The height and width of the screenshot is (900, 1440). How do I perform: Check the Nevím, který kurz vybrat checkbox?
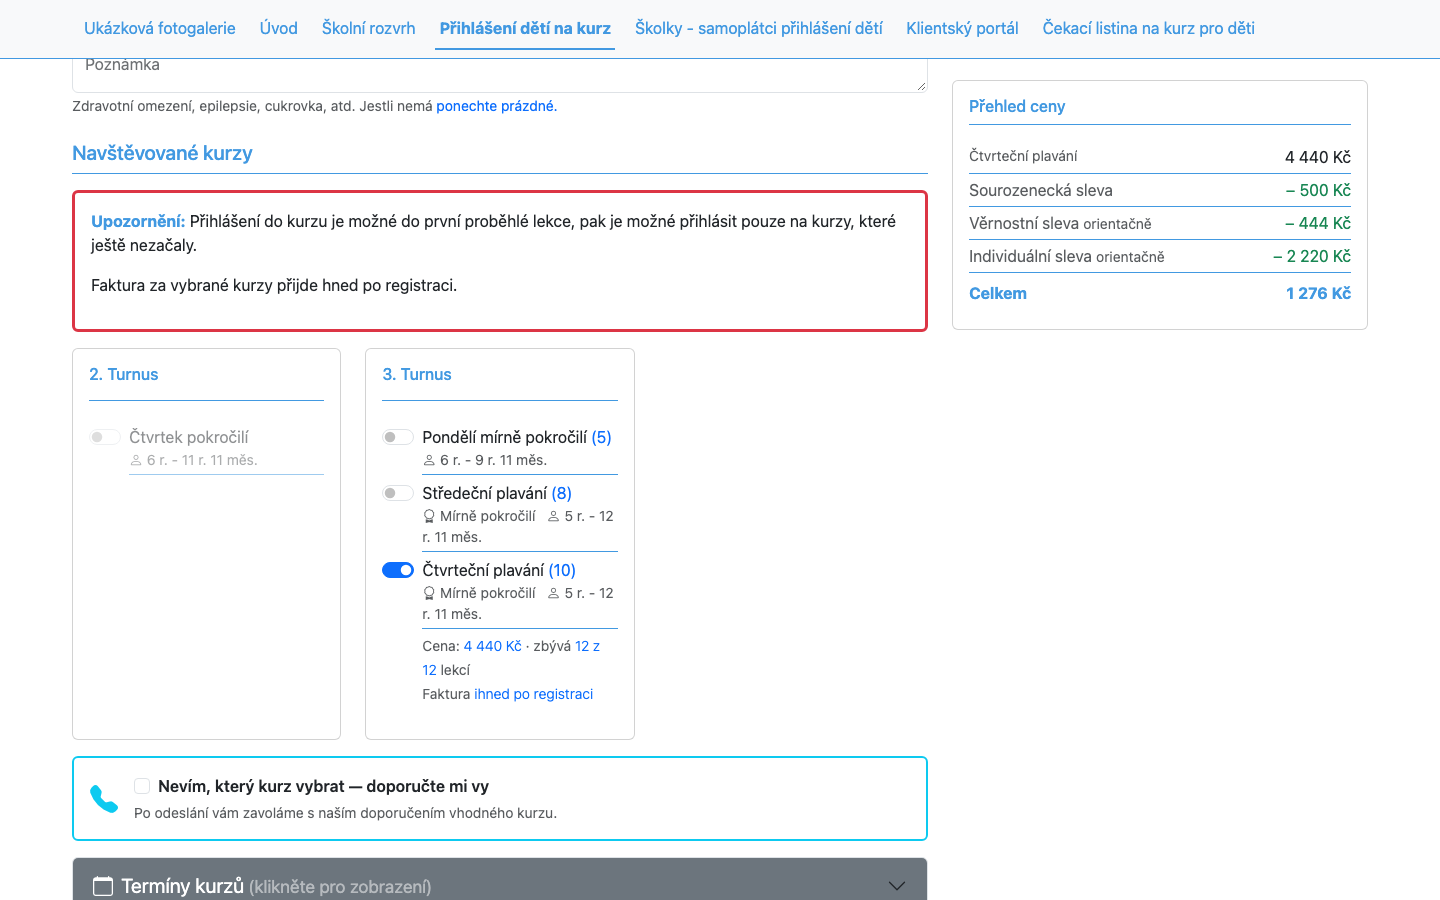pyautogui.click(x=142, y=786)
